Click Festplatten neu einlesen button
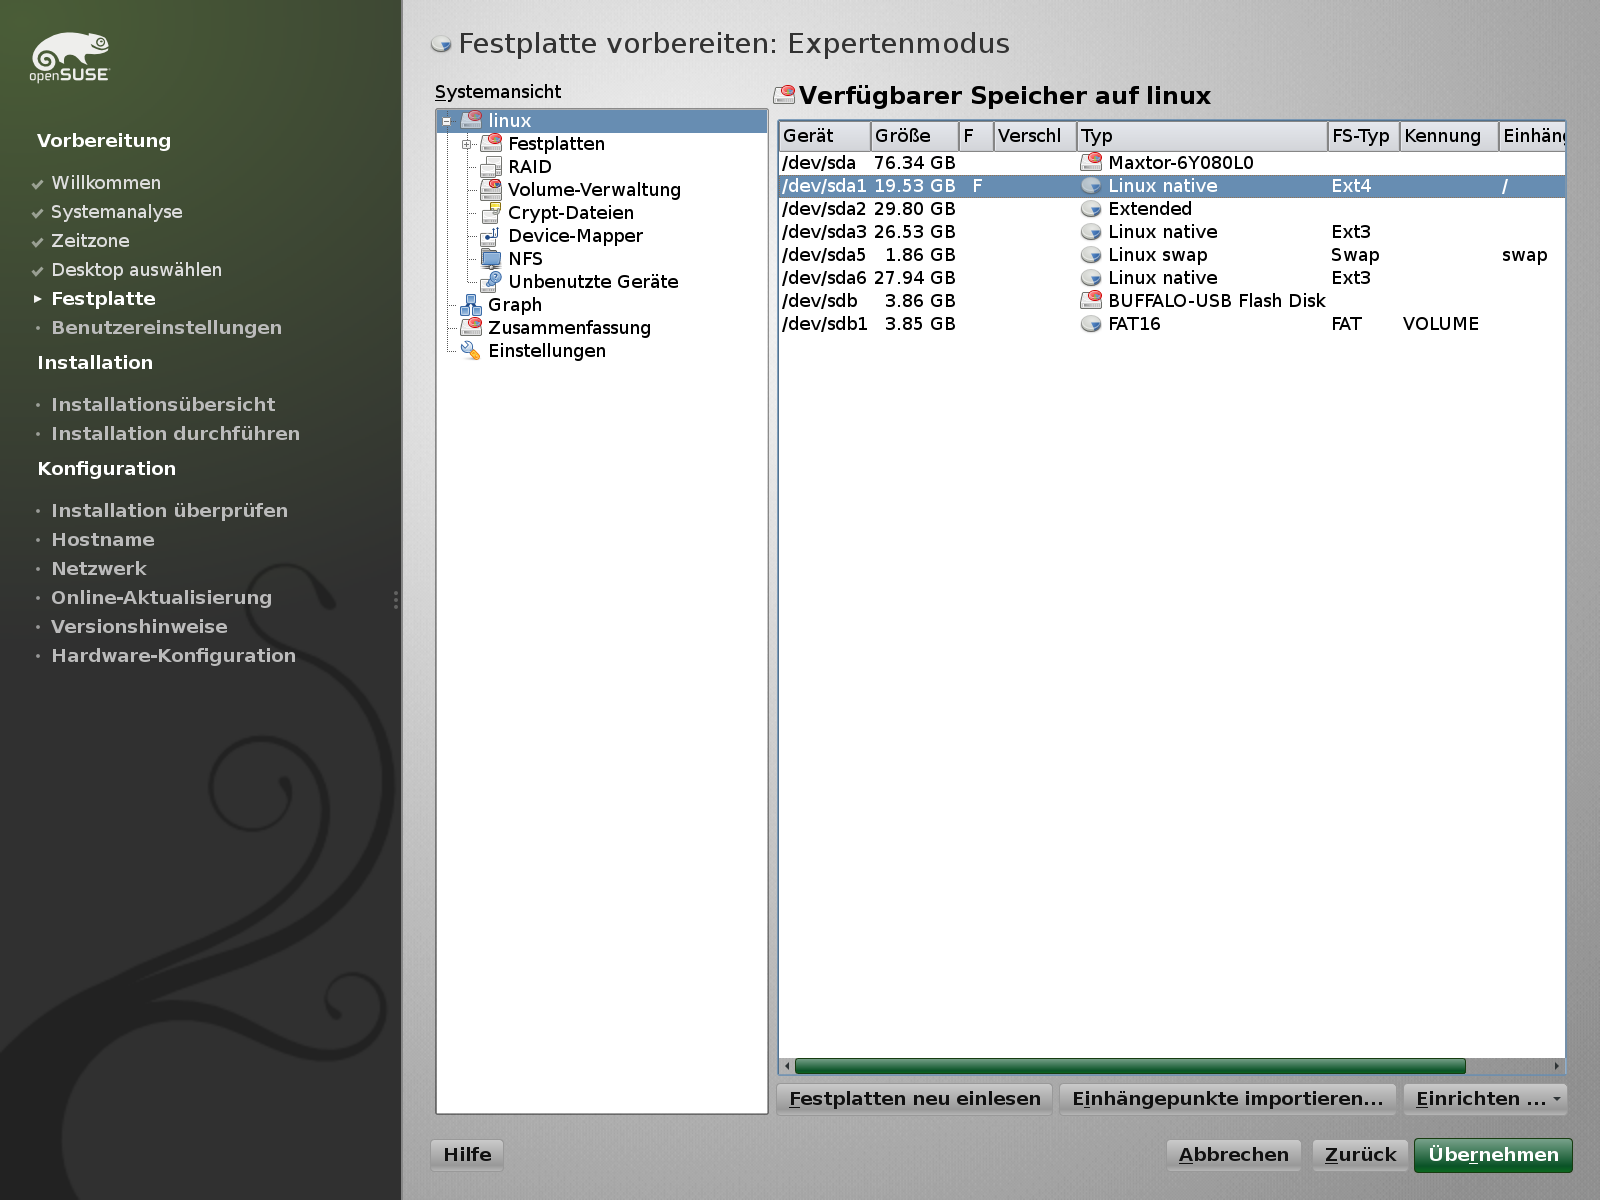Viewport: 1600px width, 1200px height. 915,1098
